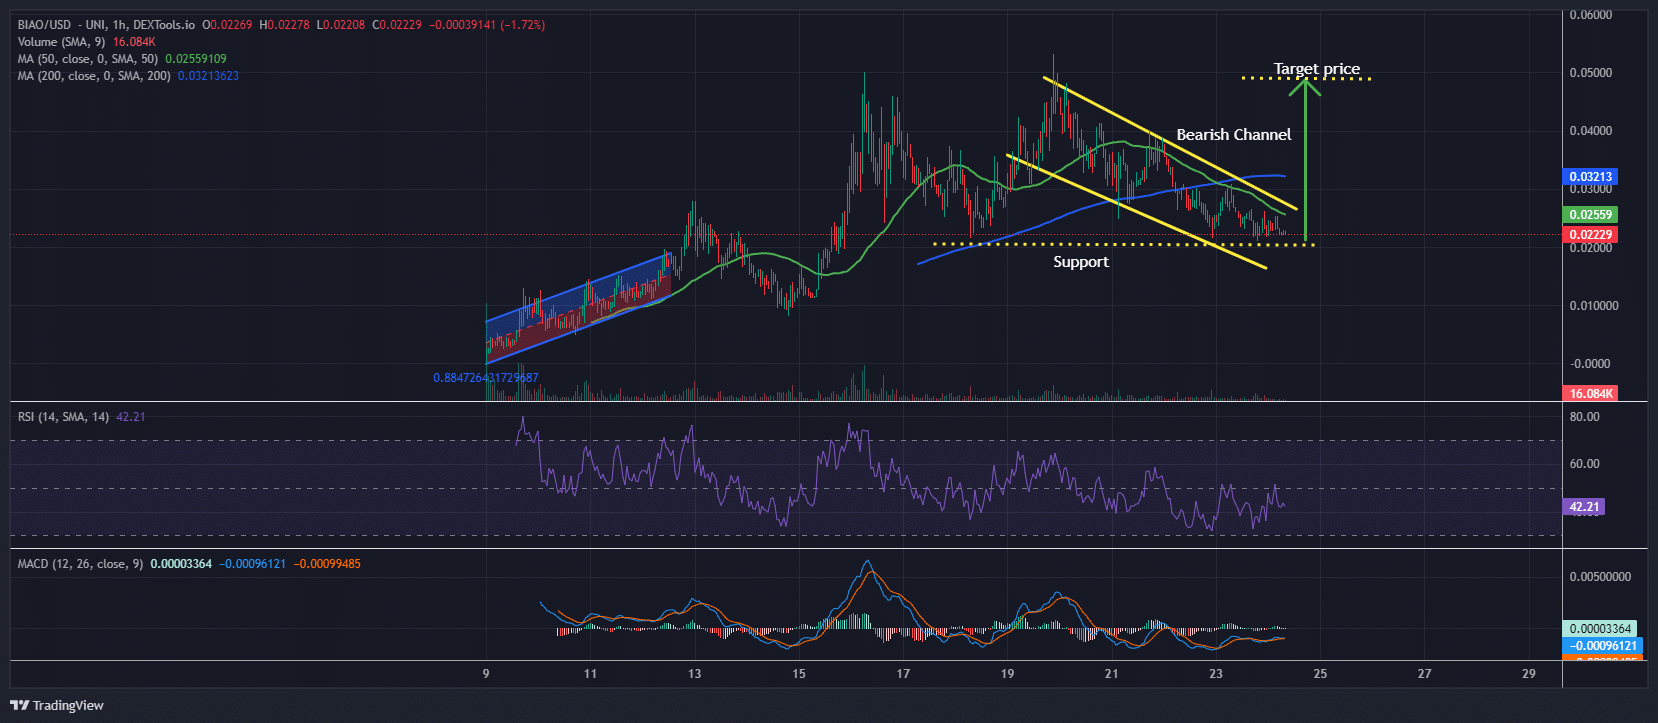Click the purple 42.21 RSI axis label
The height and width of the screenshot is (723, 1658).
tap(1584, 507)
